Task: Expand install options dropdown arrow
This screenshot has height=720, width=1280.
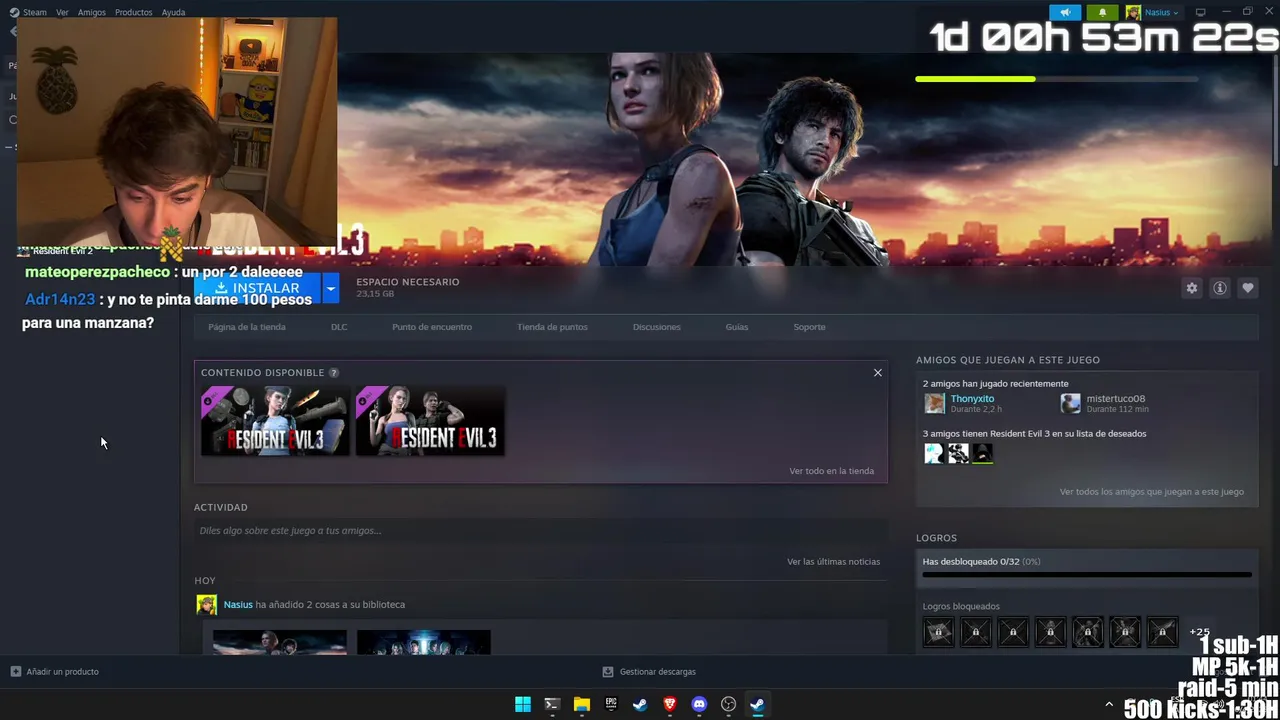Action: [330, 288]
